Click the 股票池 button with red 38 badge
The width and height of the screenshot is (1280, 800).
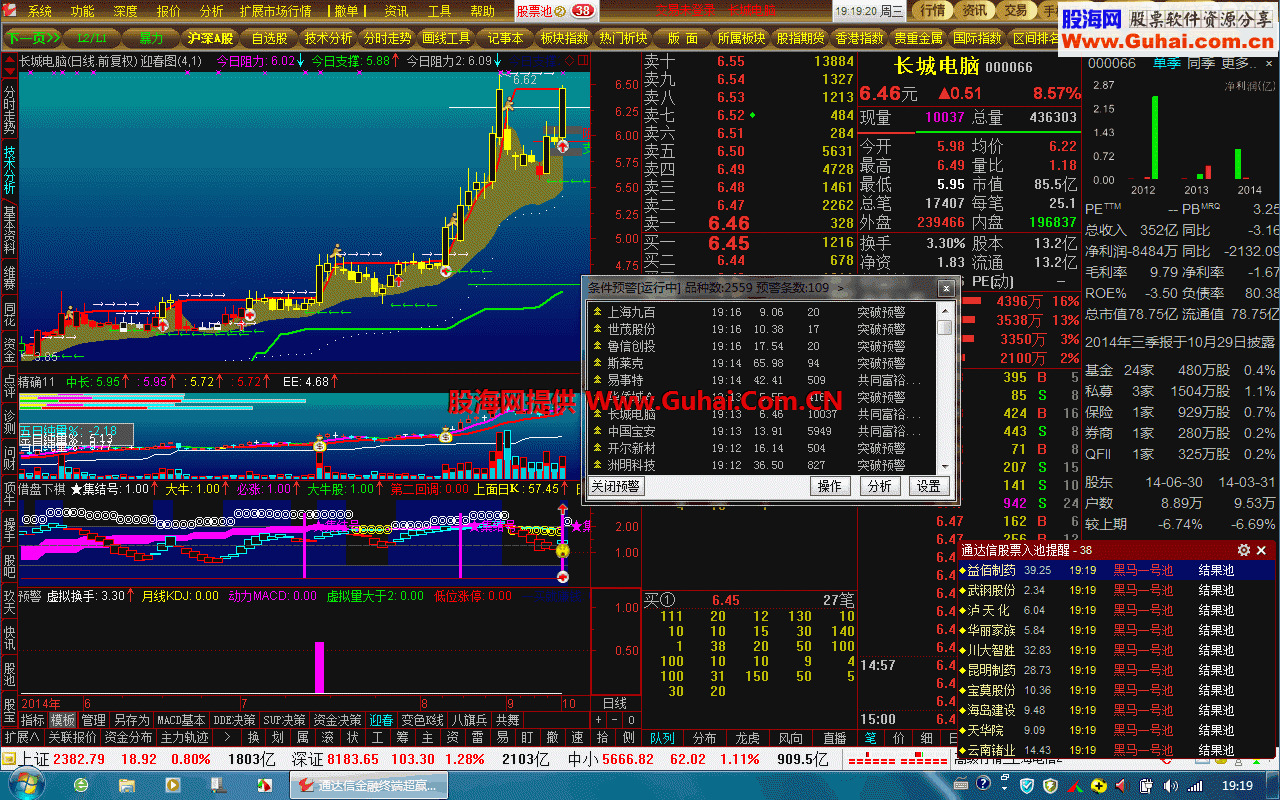[x=556, y=11]
